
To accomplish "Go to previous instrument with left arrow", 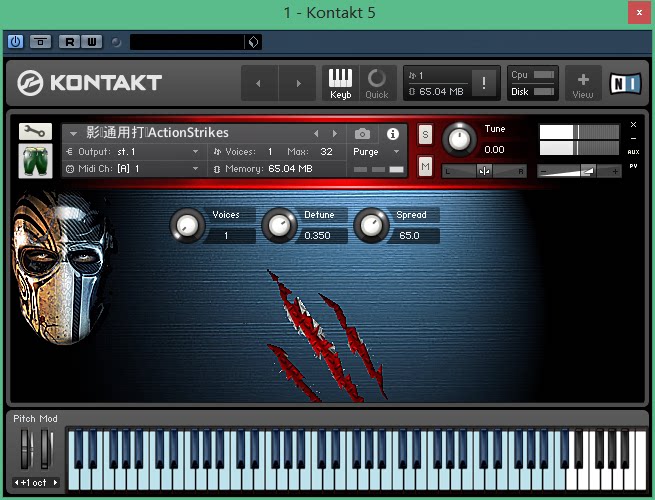I will point(259,83).
